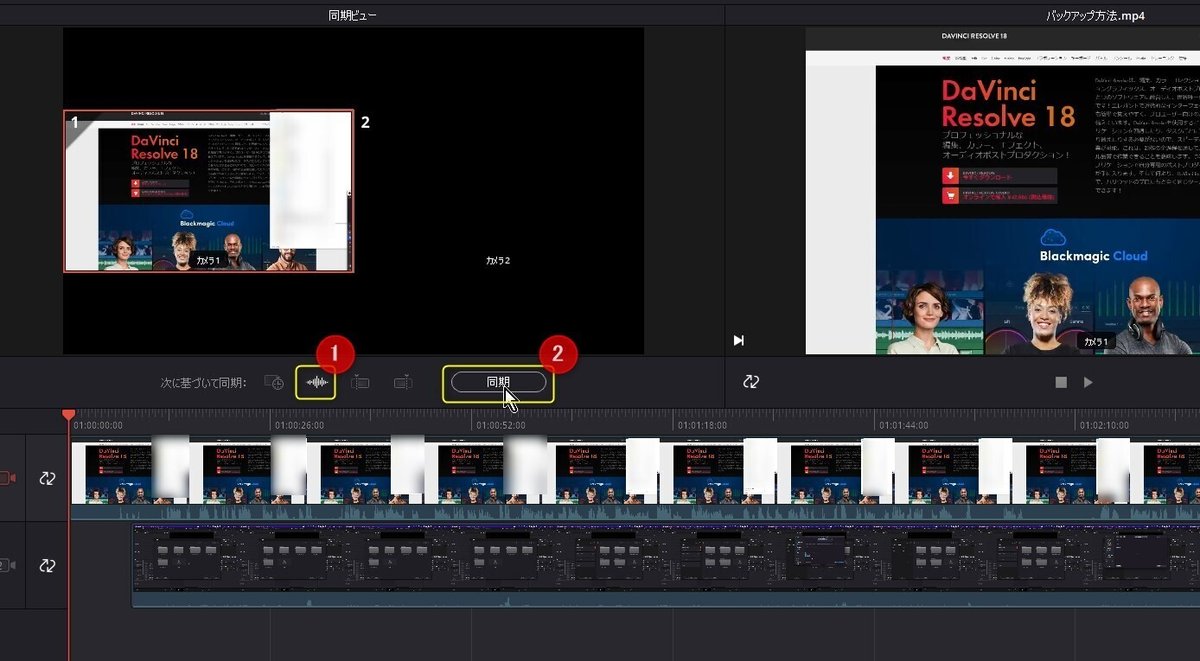Select the カメラ2 angle slot
The image size is (1200, 661).
pyautogui.click(x=498, y=191)
